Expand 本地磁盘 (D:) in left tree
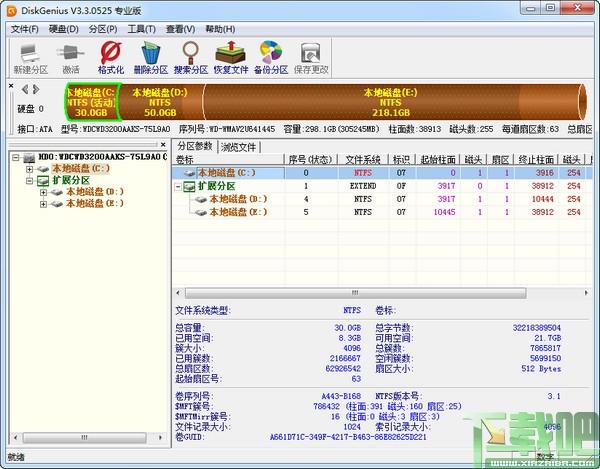600x469 pixels. [x=43, y=192]
